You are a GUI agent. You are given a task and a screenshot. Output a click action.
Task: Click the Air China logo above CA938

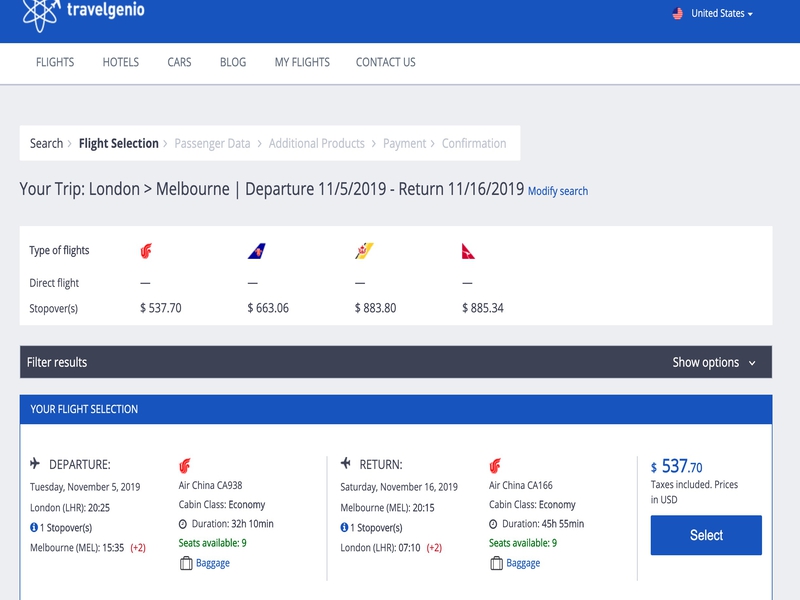pos(185,466)
